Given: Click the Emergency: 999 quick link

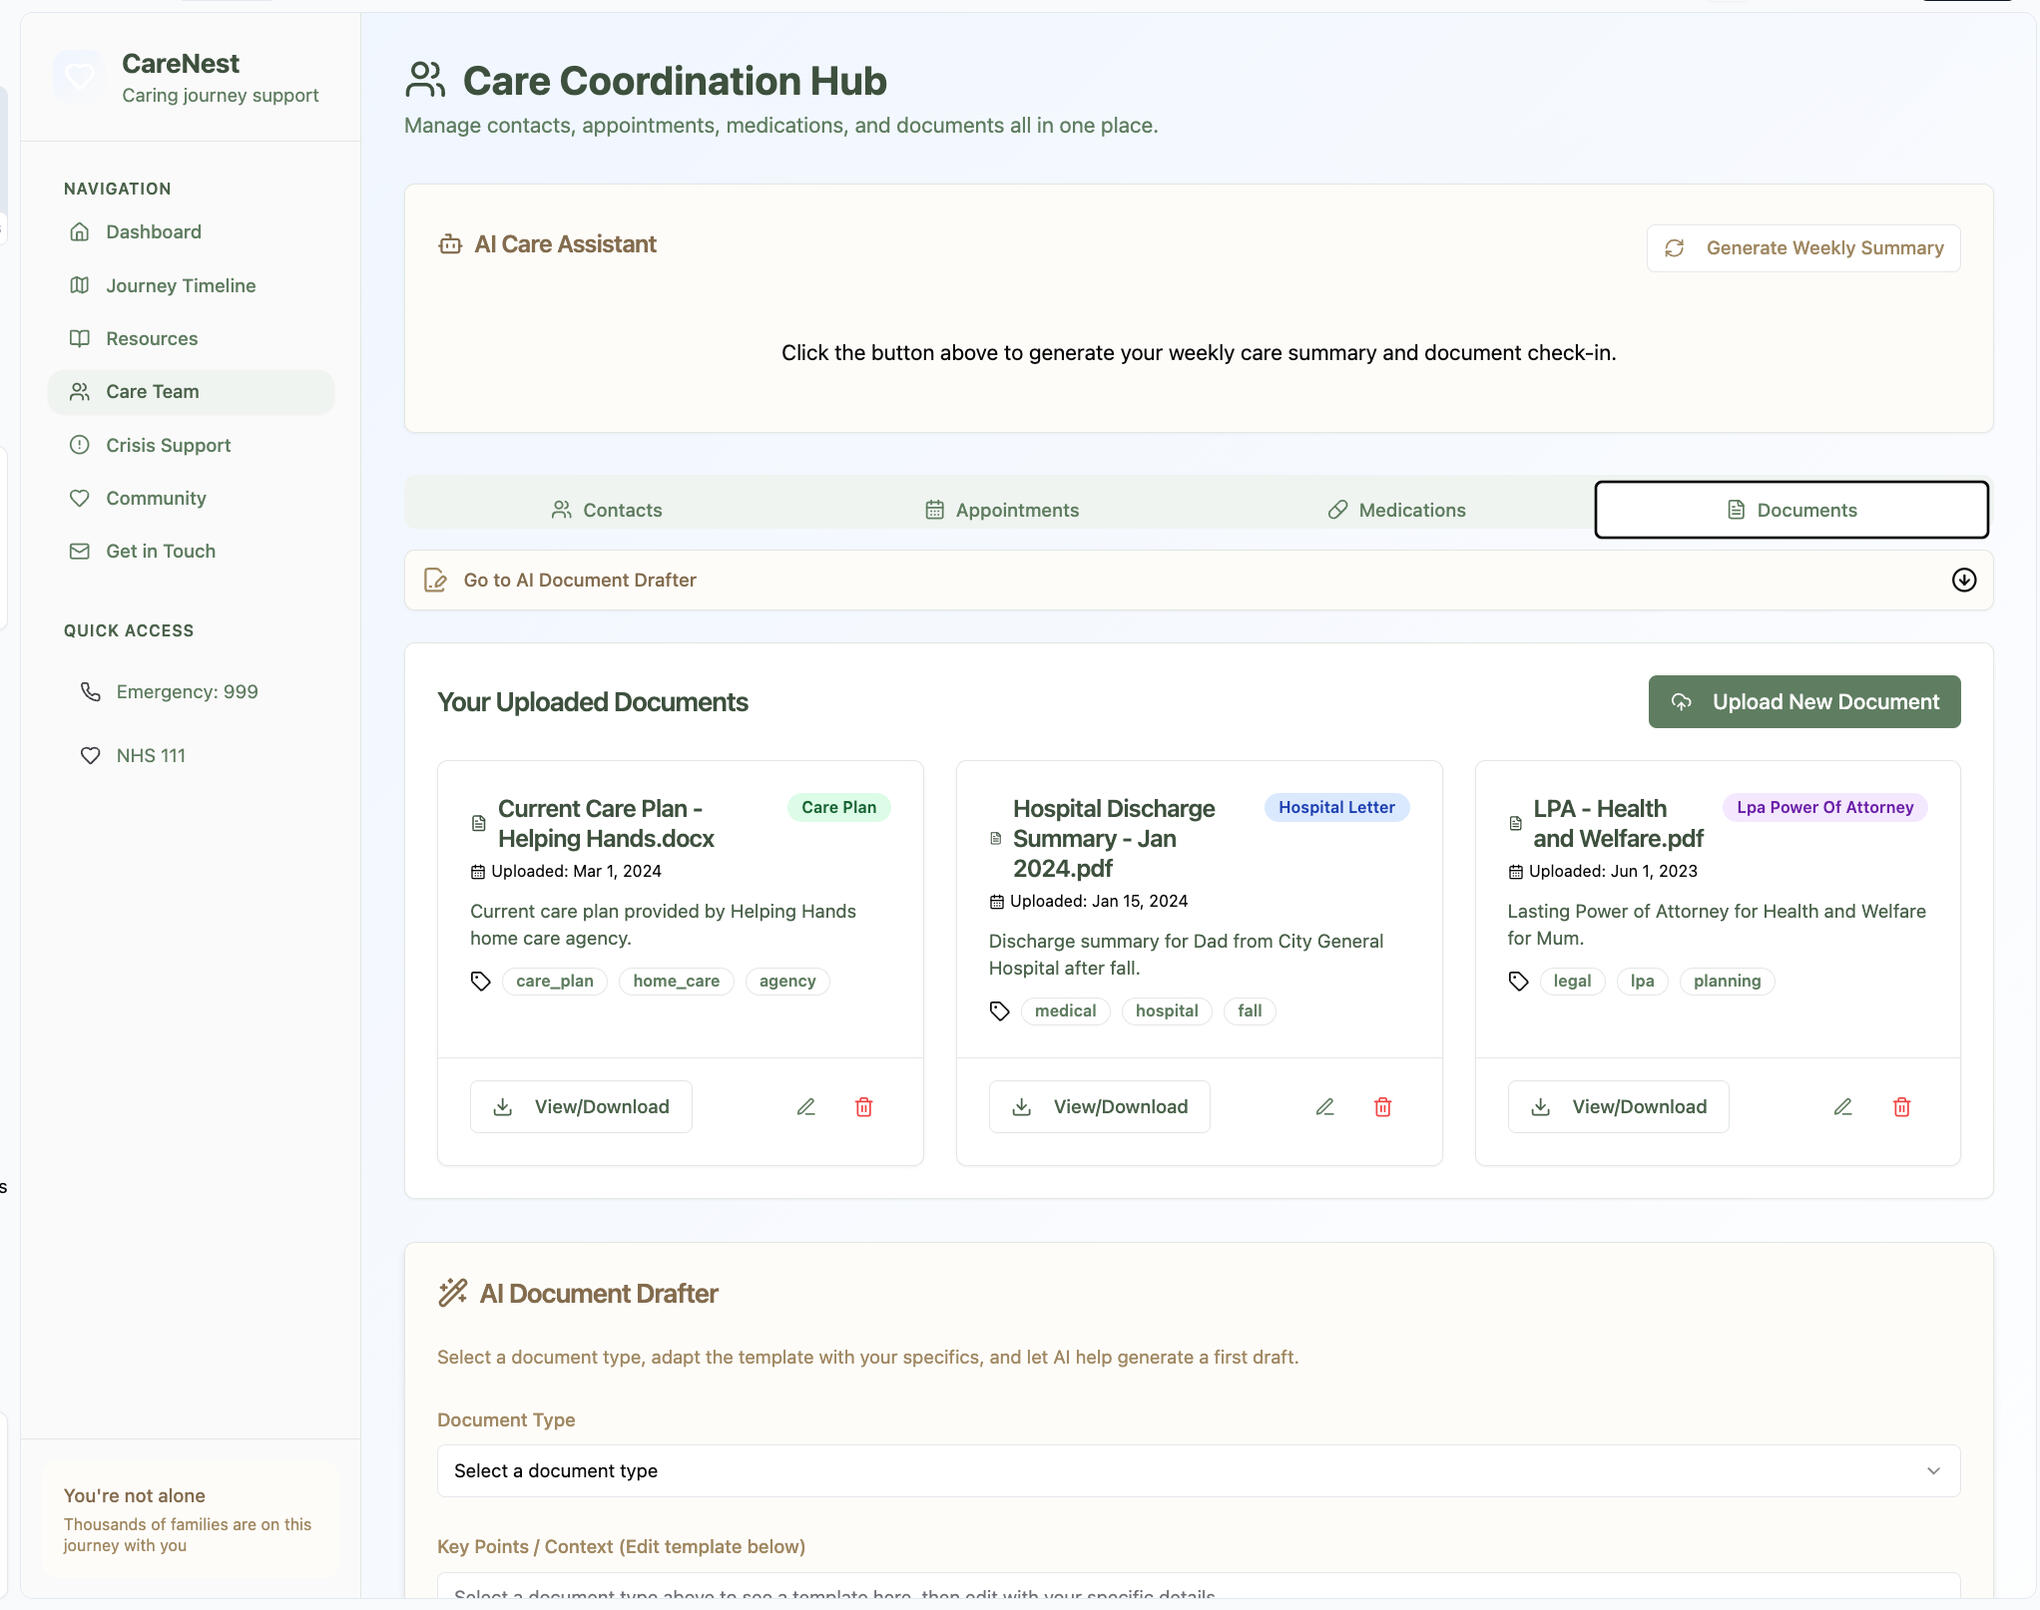Looking at the screenshot, I should point(186,692).
